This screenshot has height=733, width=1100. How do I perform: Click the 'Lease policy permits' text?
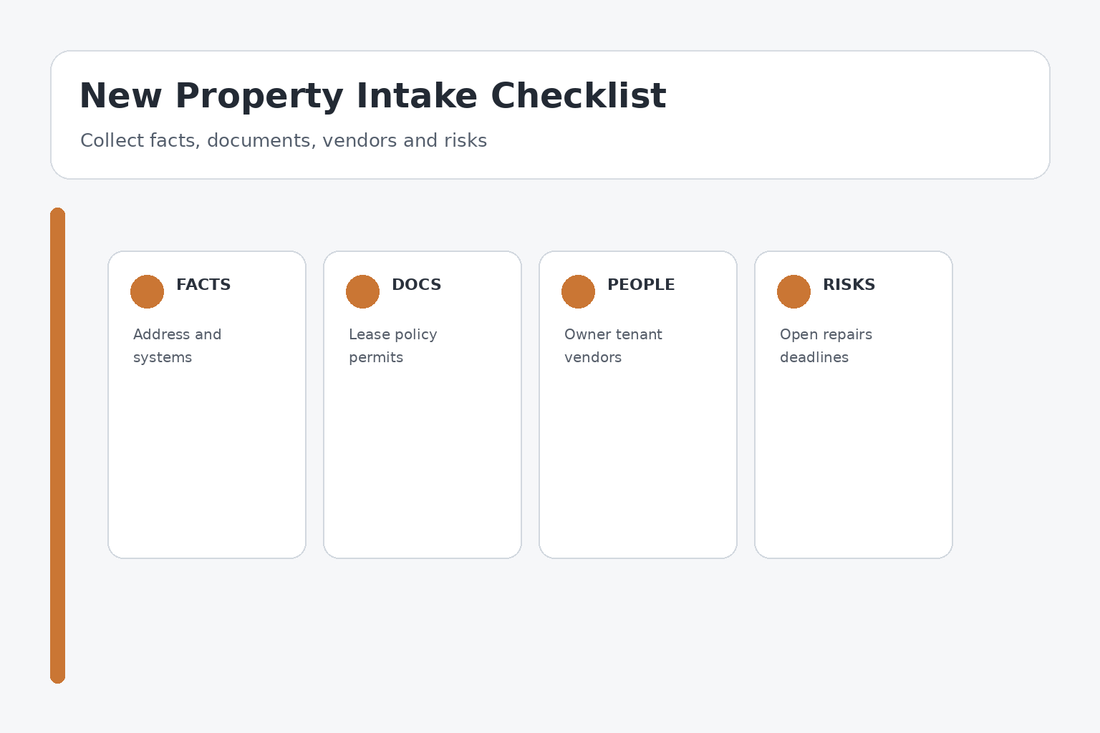click(393, 346)
